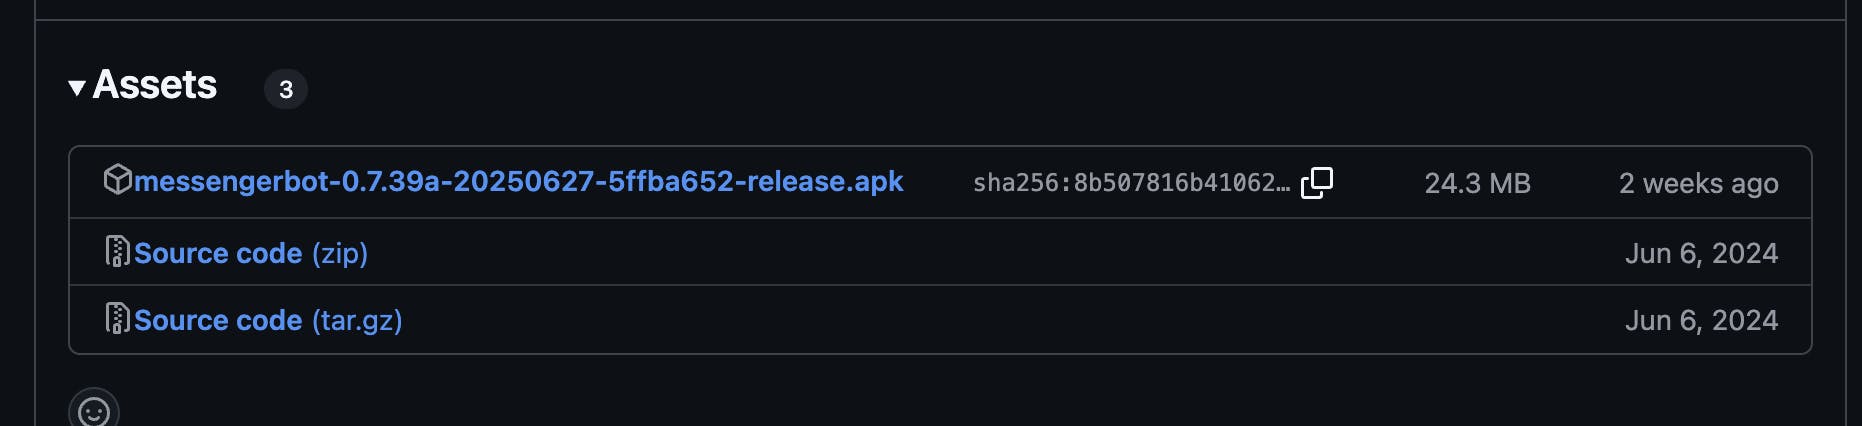Select the sha256 checksum text
The image size is (1862, 426).
click(x=1131, y=183)
